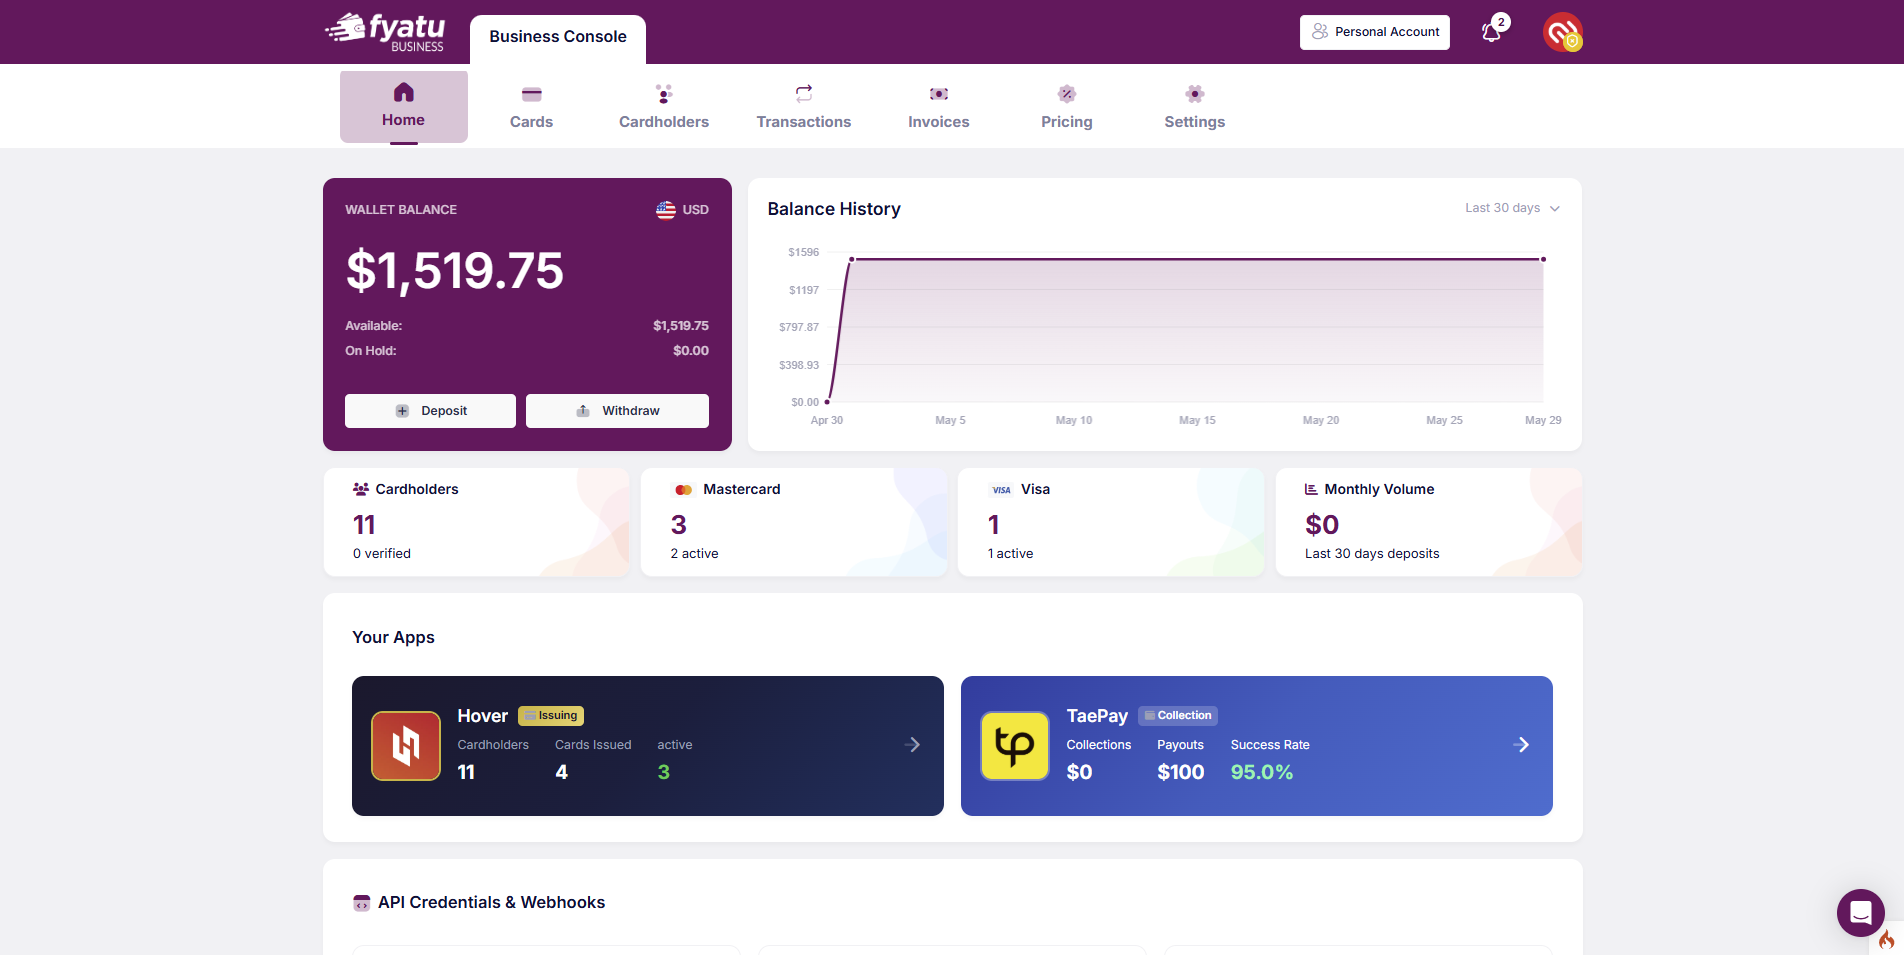Click the US flag currency icon

pos(666,210)
